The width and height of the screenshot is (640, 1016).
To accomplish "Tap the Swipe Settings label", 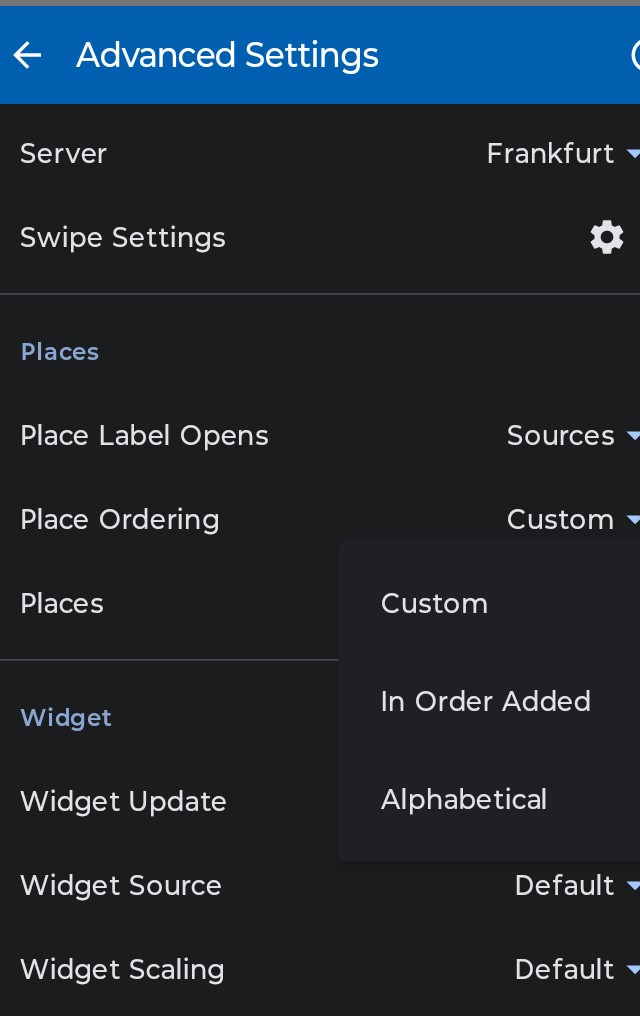I will (x=123, y=238).
